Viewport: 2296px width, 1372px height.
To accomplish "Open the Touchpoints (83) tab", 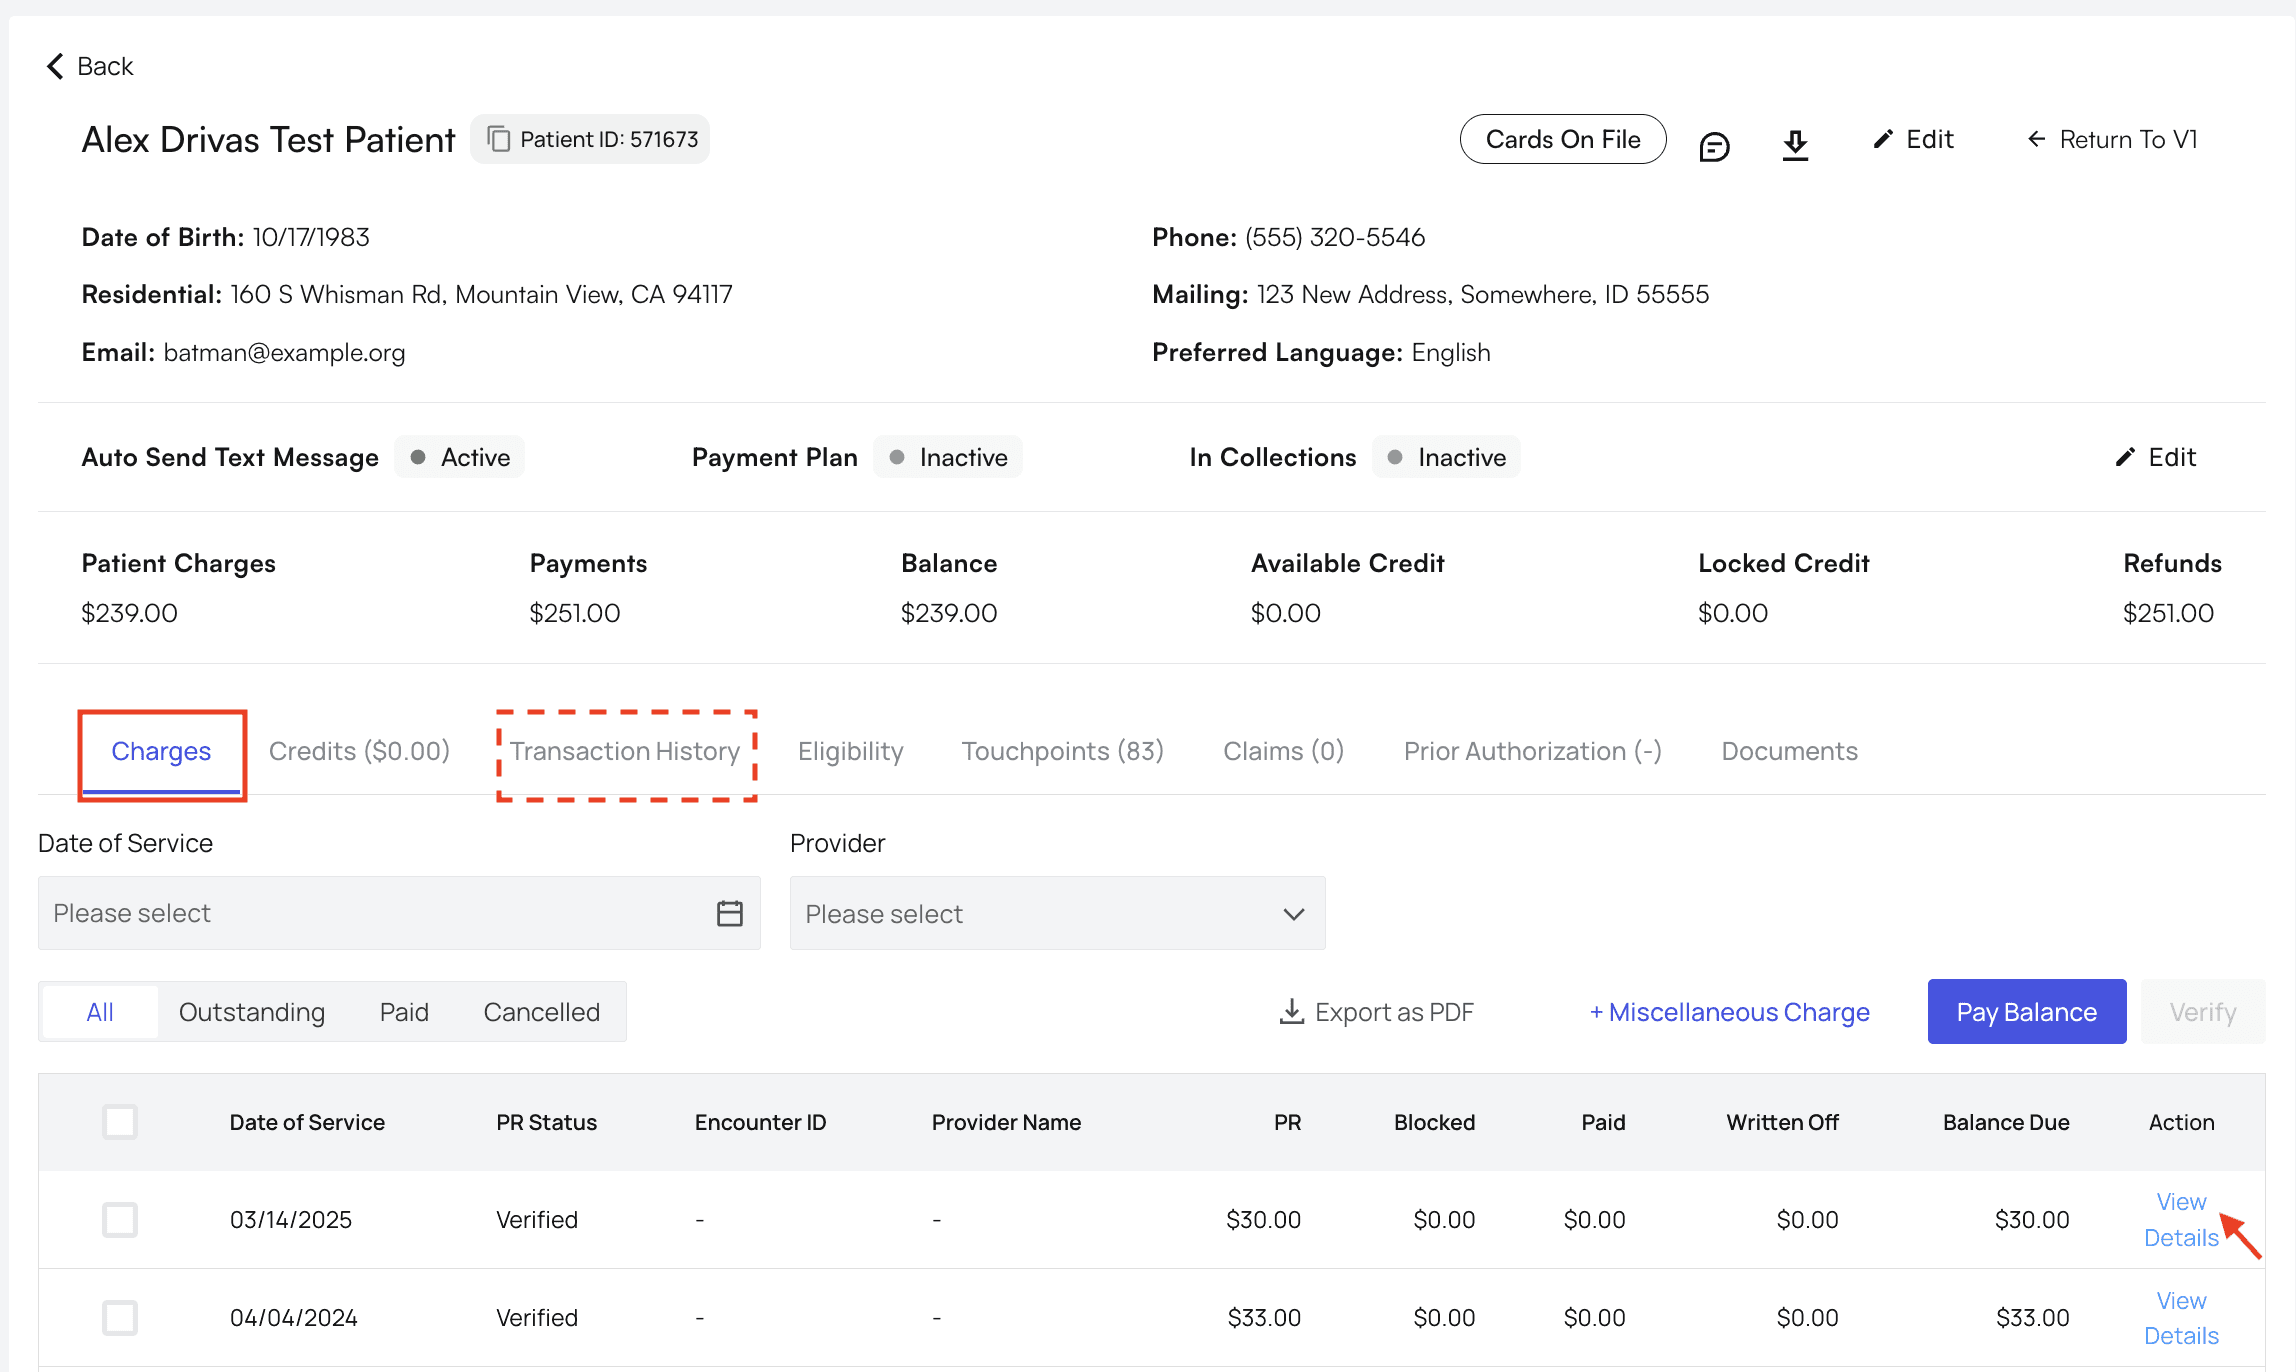I will tap(1062, 751).
